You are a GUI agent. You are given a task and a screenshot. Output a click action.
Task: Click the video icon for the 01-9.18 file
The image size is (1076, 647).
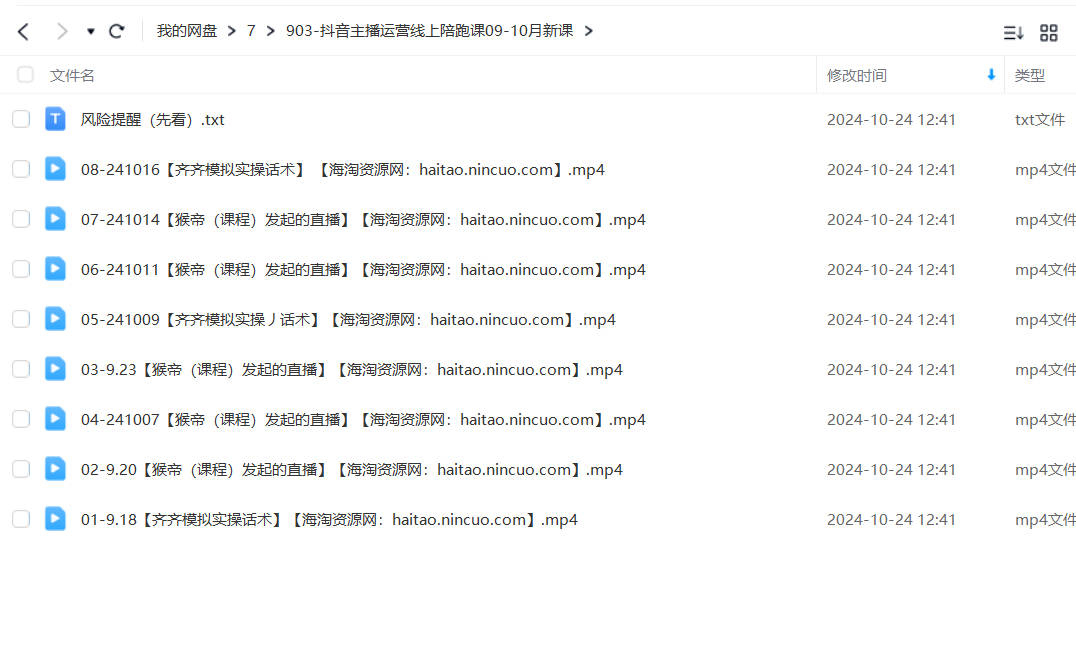pos(56,519)
